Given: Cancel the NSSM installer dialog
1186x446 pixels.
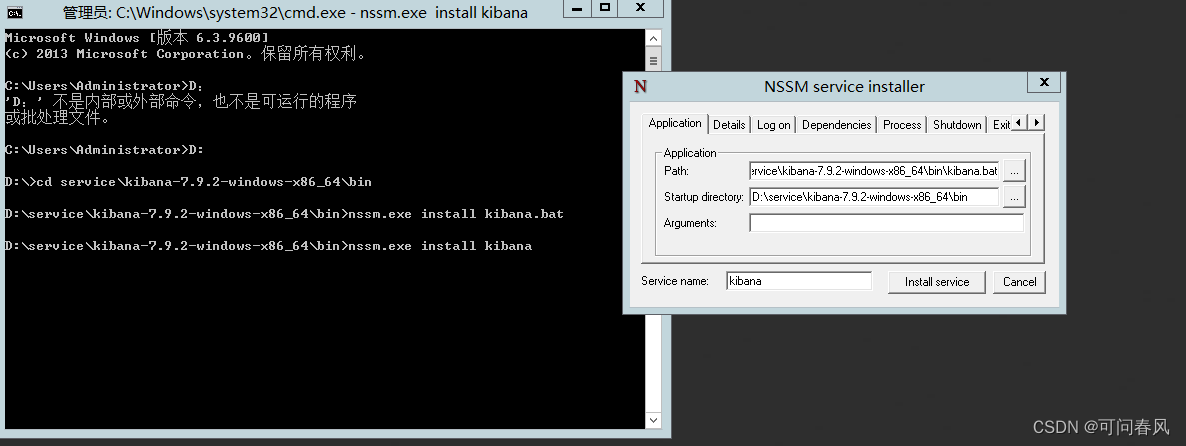Looking at the screenshot, I should pyautogui.click(x=1020, y=282).
